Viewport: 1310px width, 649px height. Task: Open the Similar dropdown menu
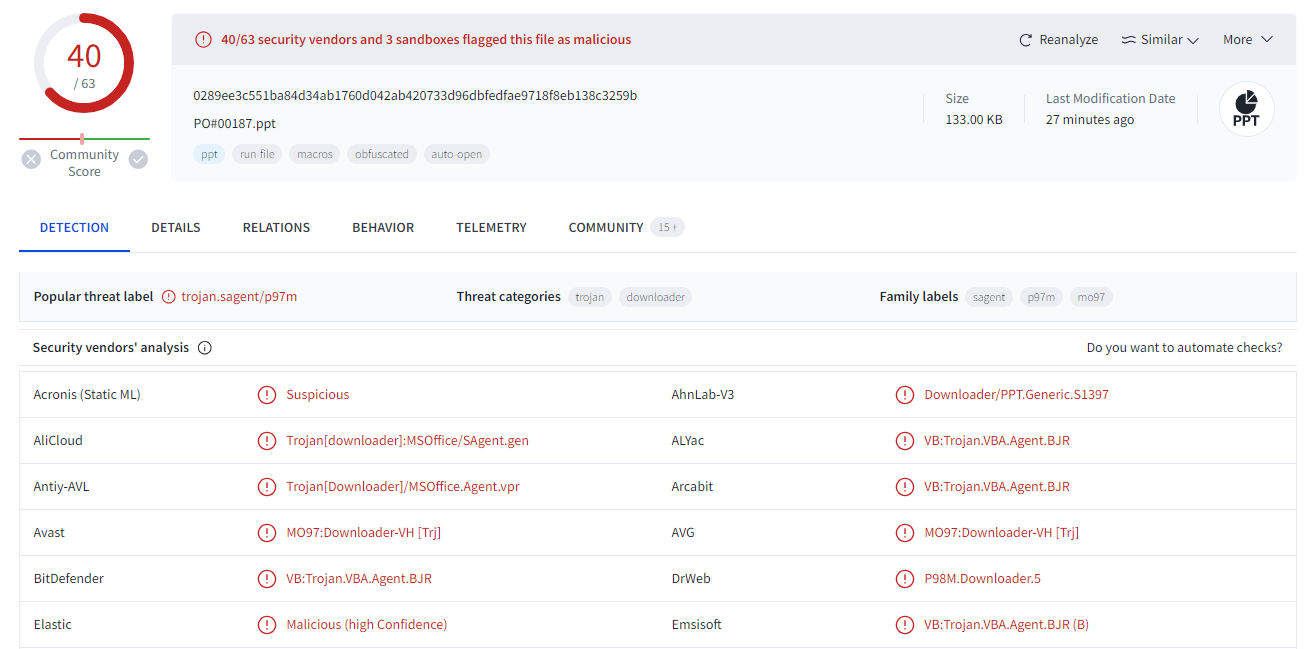click(x=1159, y=40)
